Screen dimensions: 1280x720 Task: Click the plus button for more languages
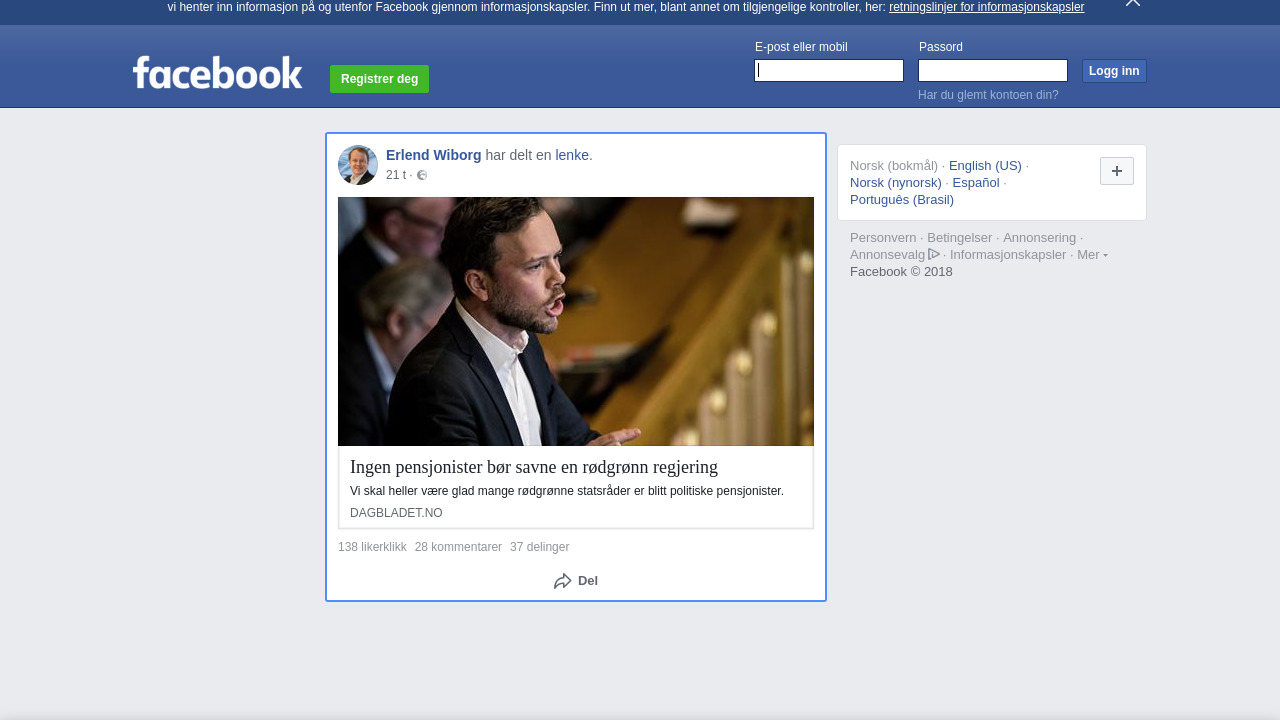pos(1116,171)
